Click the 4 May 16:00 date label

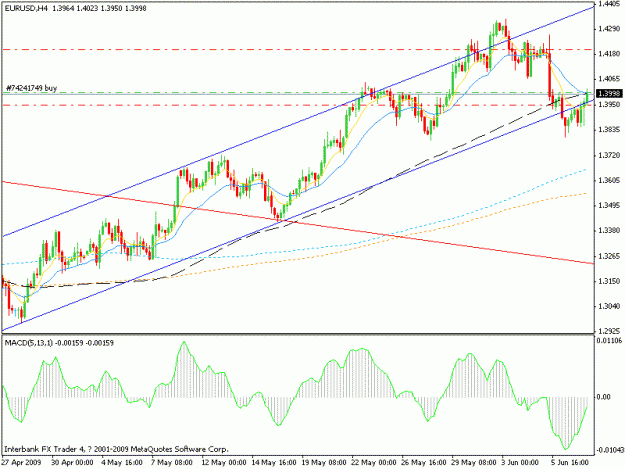coord(122,463)
